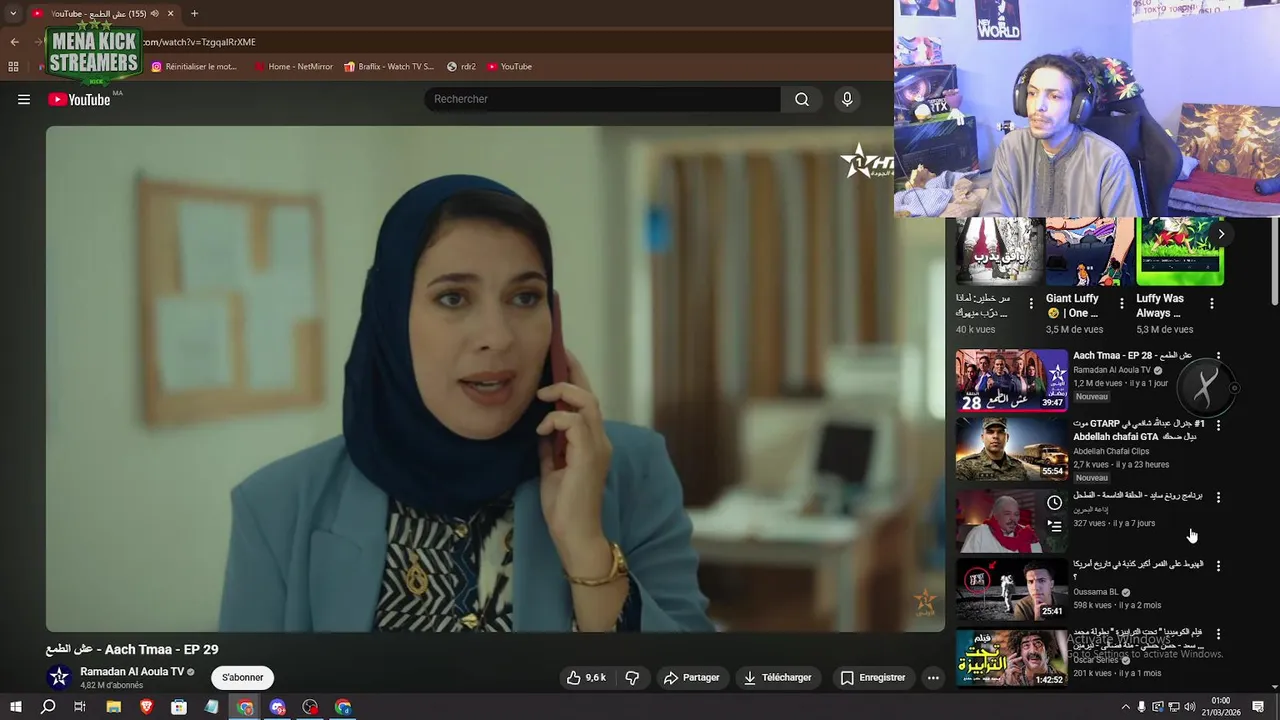The image size is (1280, 720).
Task: Show next shelf items with the right chevron
Action: pos(1221,234)
